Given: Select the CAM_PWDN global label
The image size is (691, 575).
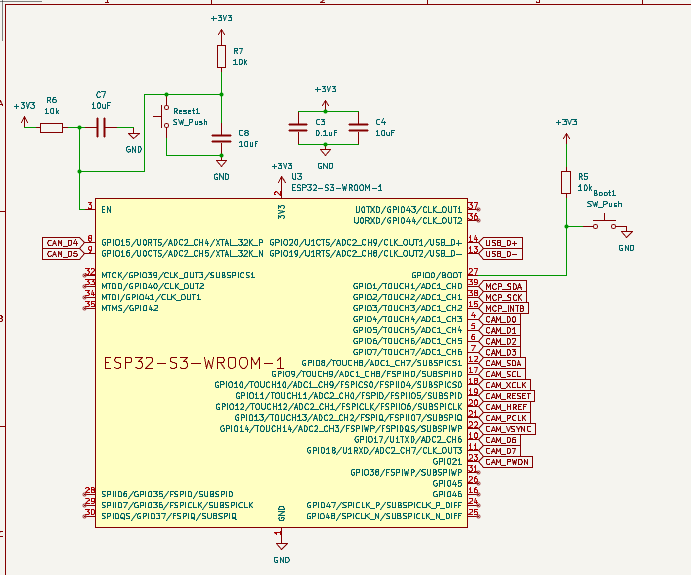Looking at the screenshot, I should 506,462.
